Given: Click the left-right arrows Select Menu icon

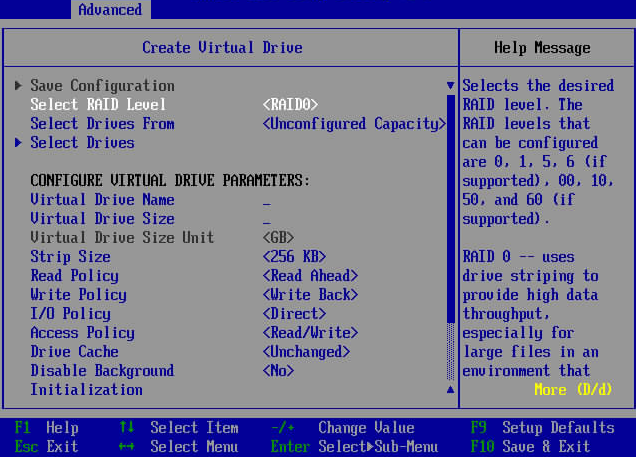Looking at the screenshot, I should point(127,447).
